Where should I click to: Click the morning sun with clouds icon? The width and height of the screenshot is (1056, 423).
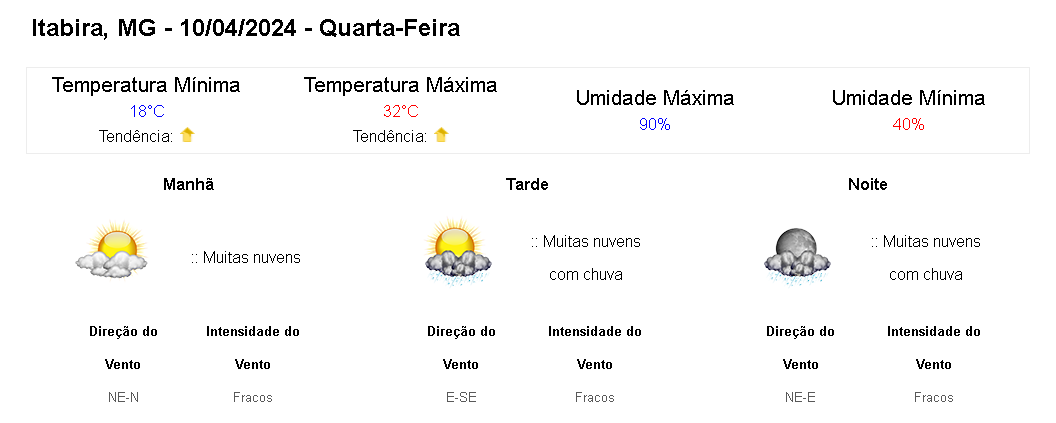click(112, 252)
